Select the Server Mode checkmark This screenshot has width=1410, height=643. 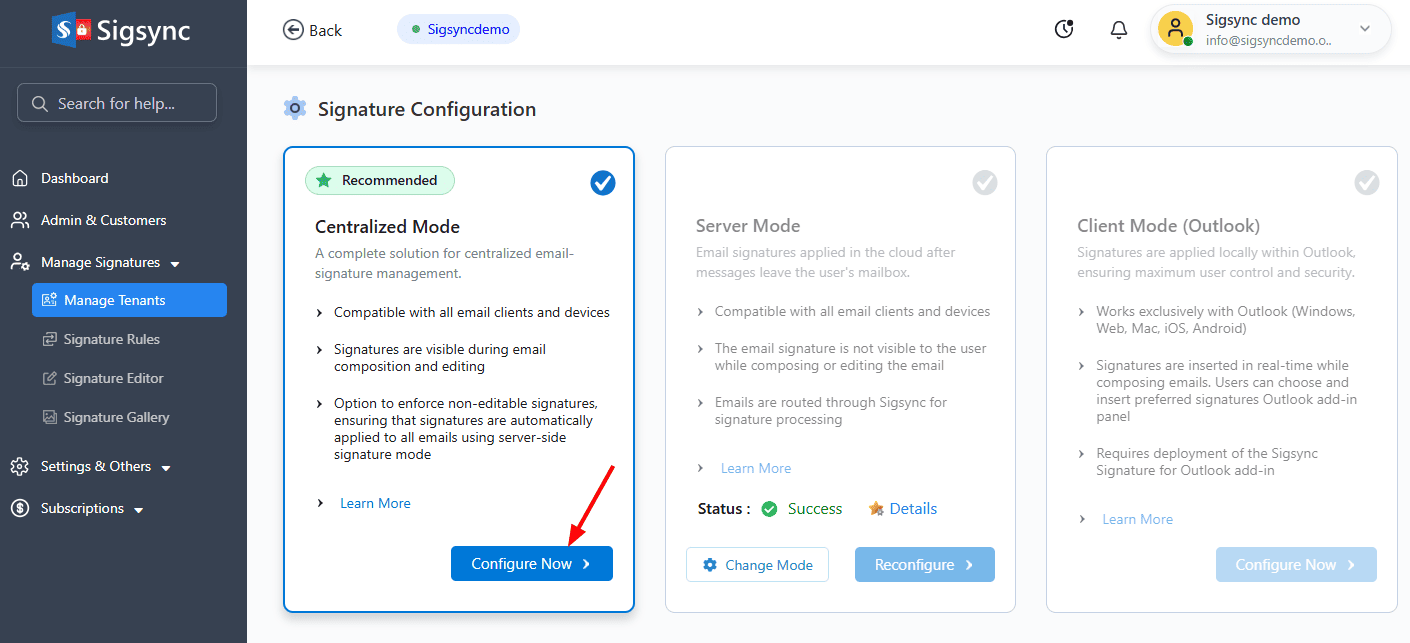985,182
